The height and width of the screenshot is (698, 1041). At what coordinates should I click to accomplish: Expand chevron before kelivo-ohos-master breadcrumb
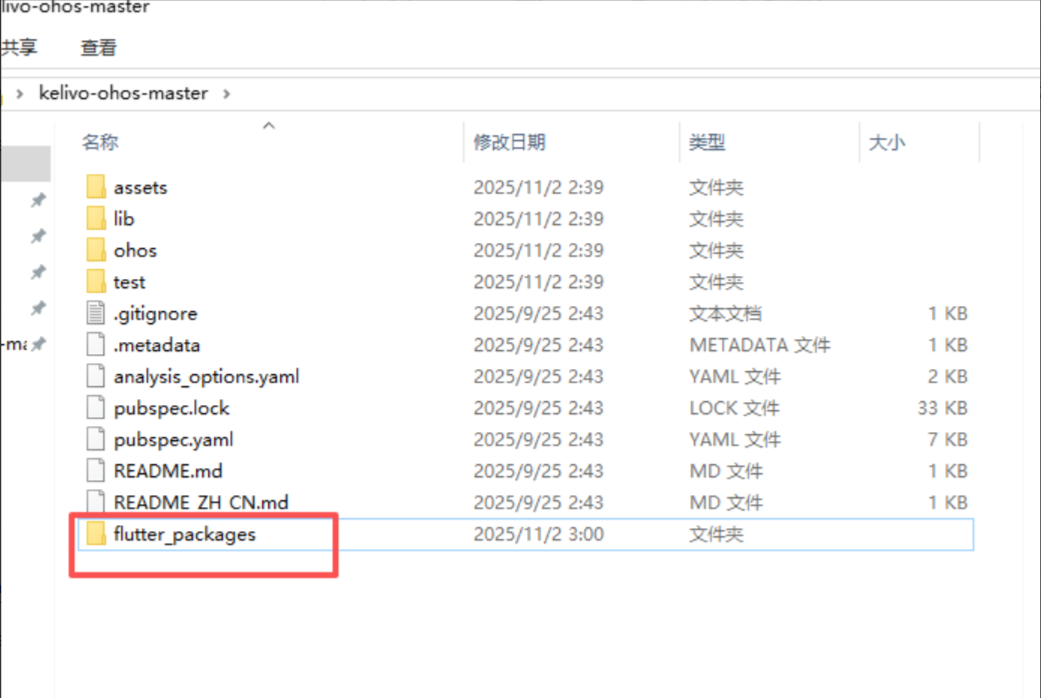click(x=20, y=93)
